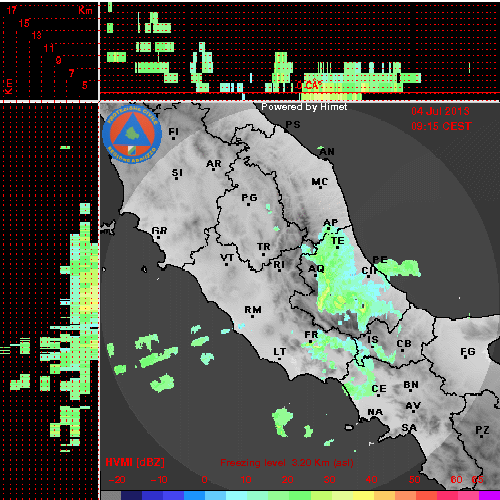Click the IS city label
500x500 pixels.
373,340
